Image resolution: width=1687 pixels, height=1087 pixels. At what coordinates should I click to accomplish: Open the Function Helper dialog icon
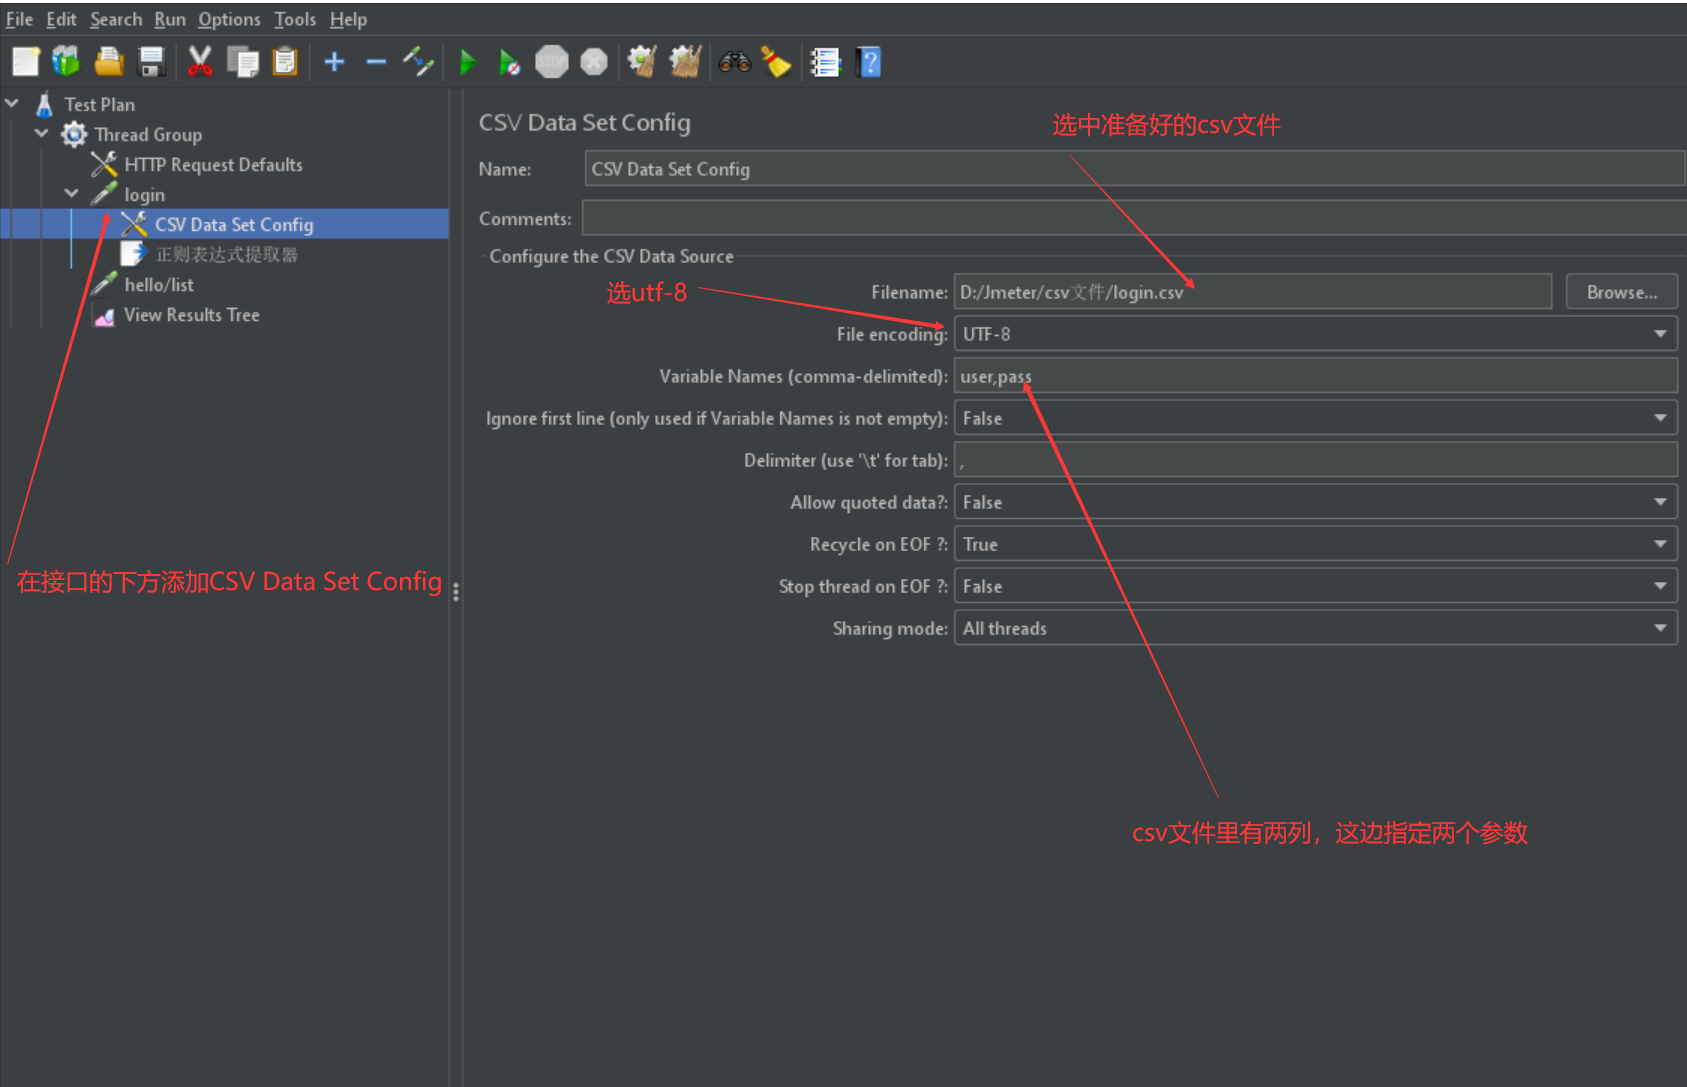pos(825,62)
